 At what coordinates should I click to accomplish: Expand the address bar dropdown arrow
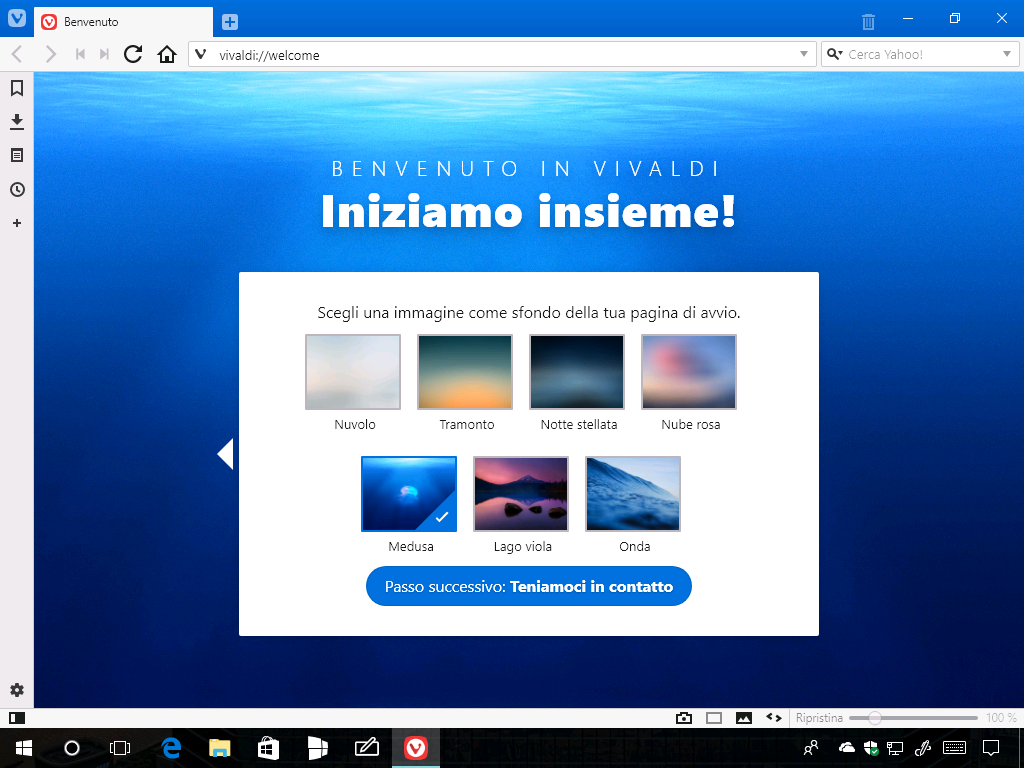(804, 54)
